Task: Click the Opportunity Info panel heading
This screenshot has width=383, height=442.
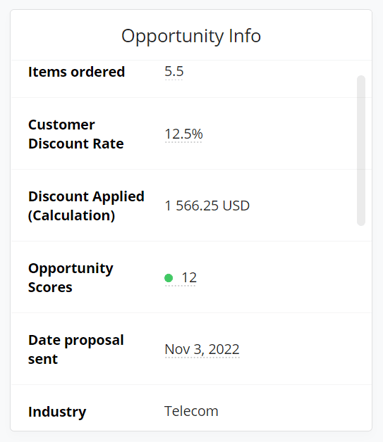Action: [x=191, y=36]
